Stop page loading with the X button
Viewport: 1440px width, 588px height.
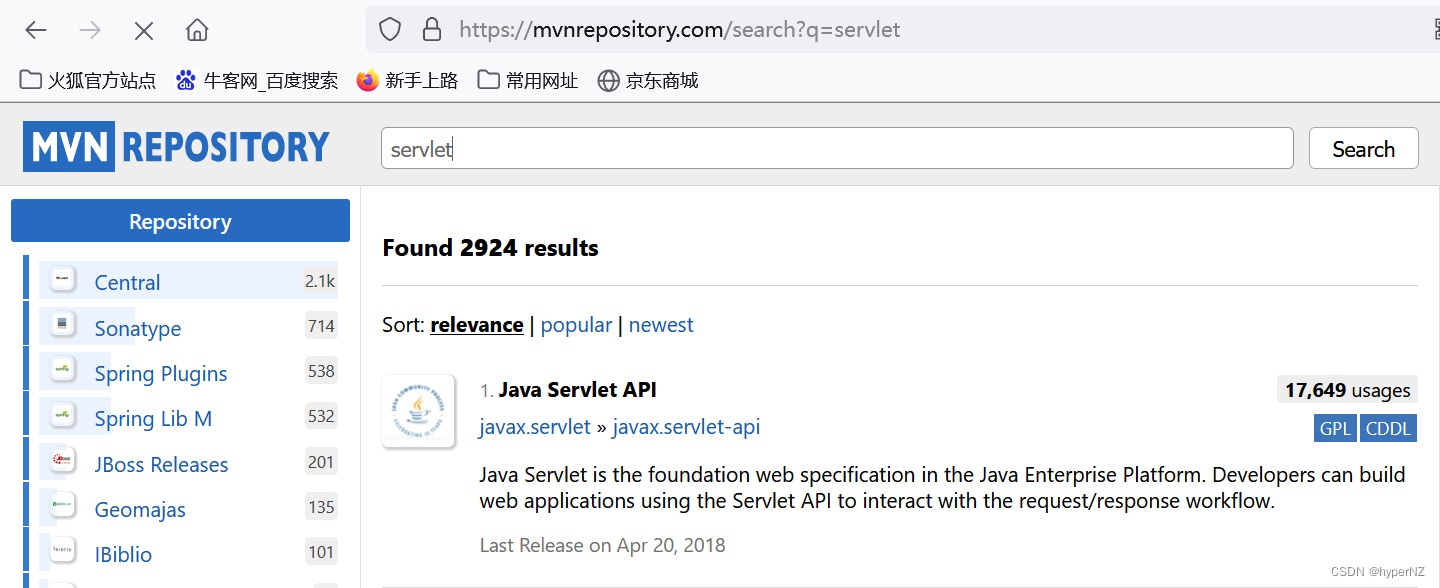144,30
